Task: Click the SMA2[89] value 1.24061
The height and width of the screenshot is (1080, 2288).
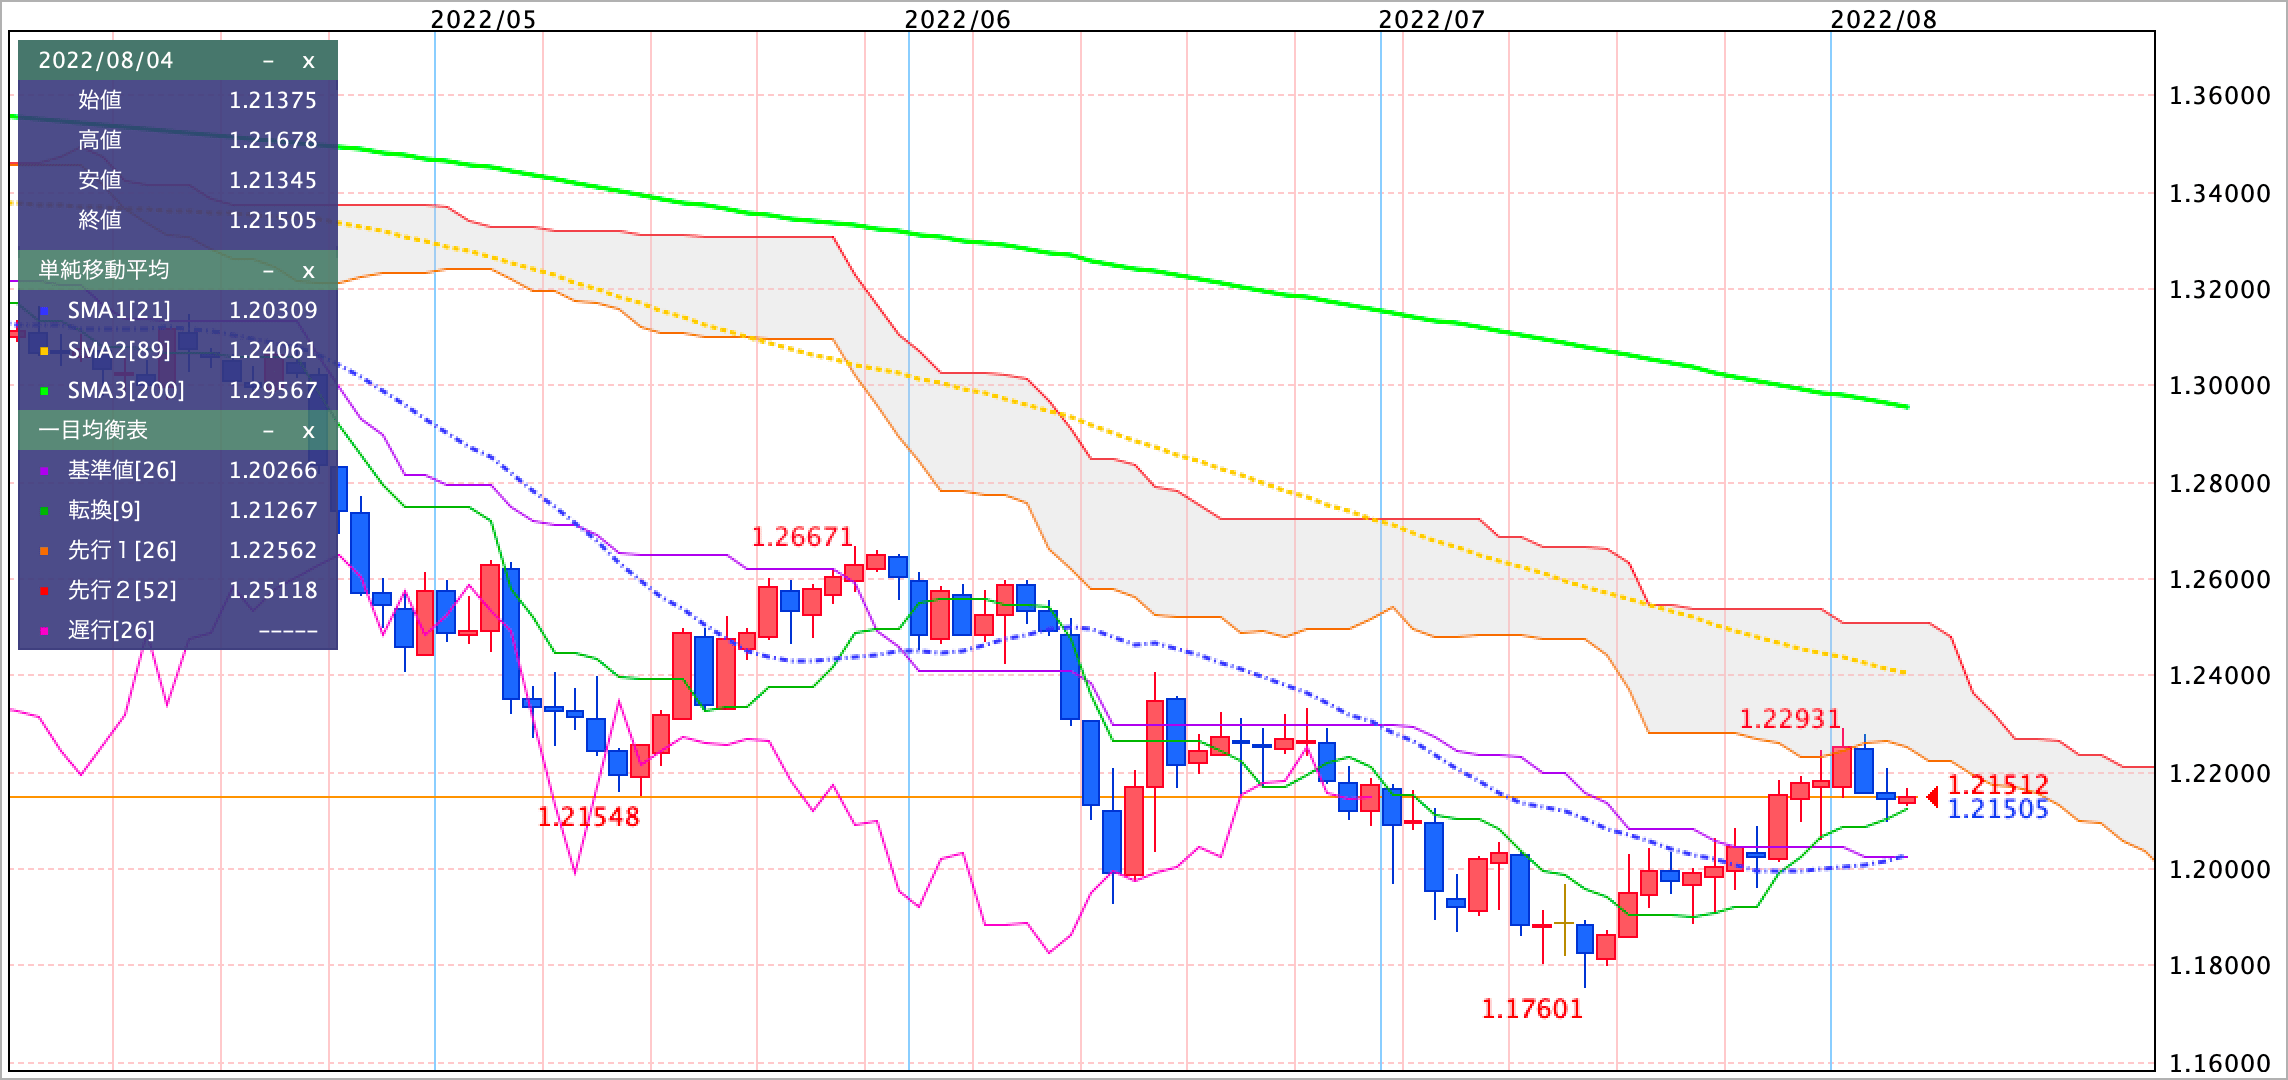Action: coord(273,351)
